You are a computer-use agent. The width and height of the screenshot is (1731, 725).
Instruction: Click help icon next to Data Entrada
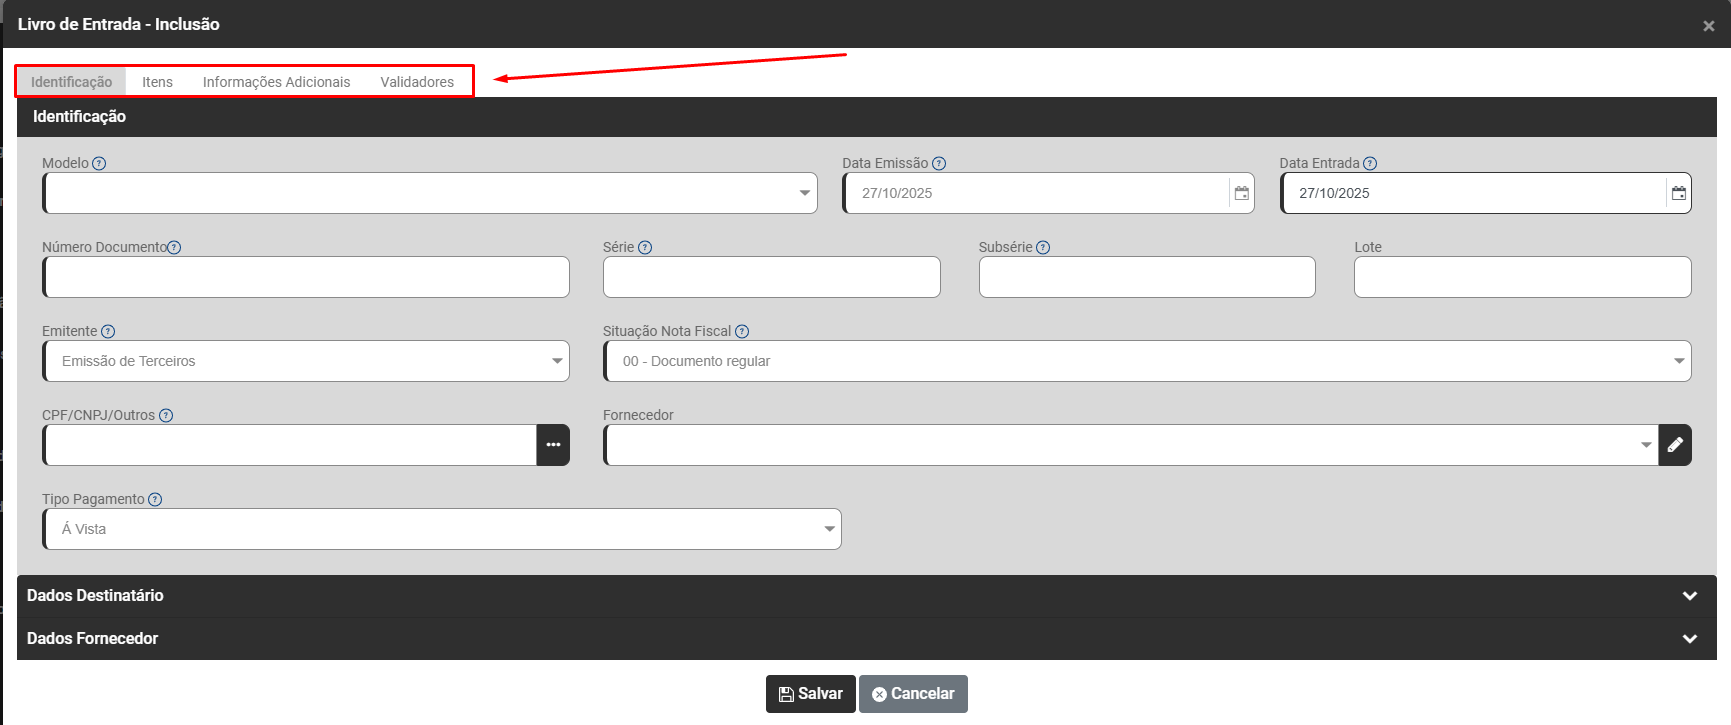coord(1370,163)
